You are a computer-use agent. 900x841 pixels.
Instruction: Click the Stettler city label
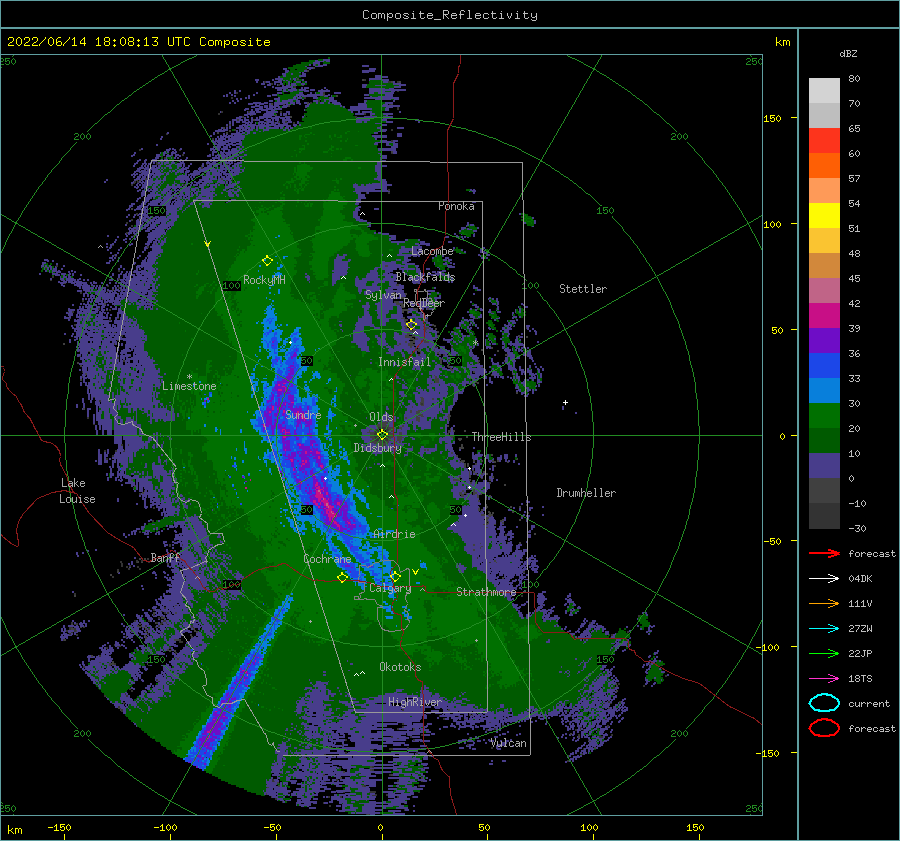[x=583, y=289]
